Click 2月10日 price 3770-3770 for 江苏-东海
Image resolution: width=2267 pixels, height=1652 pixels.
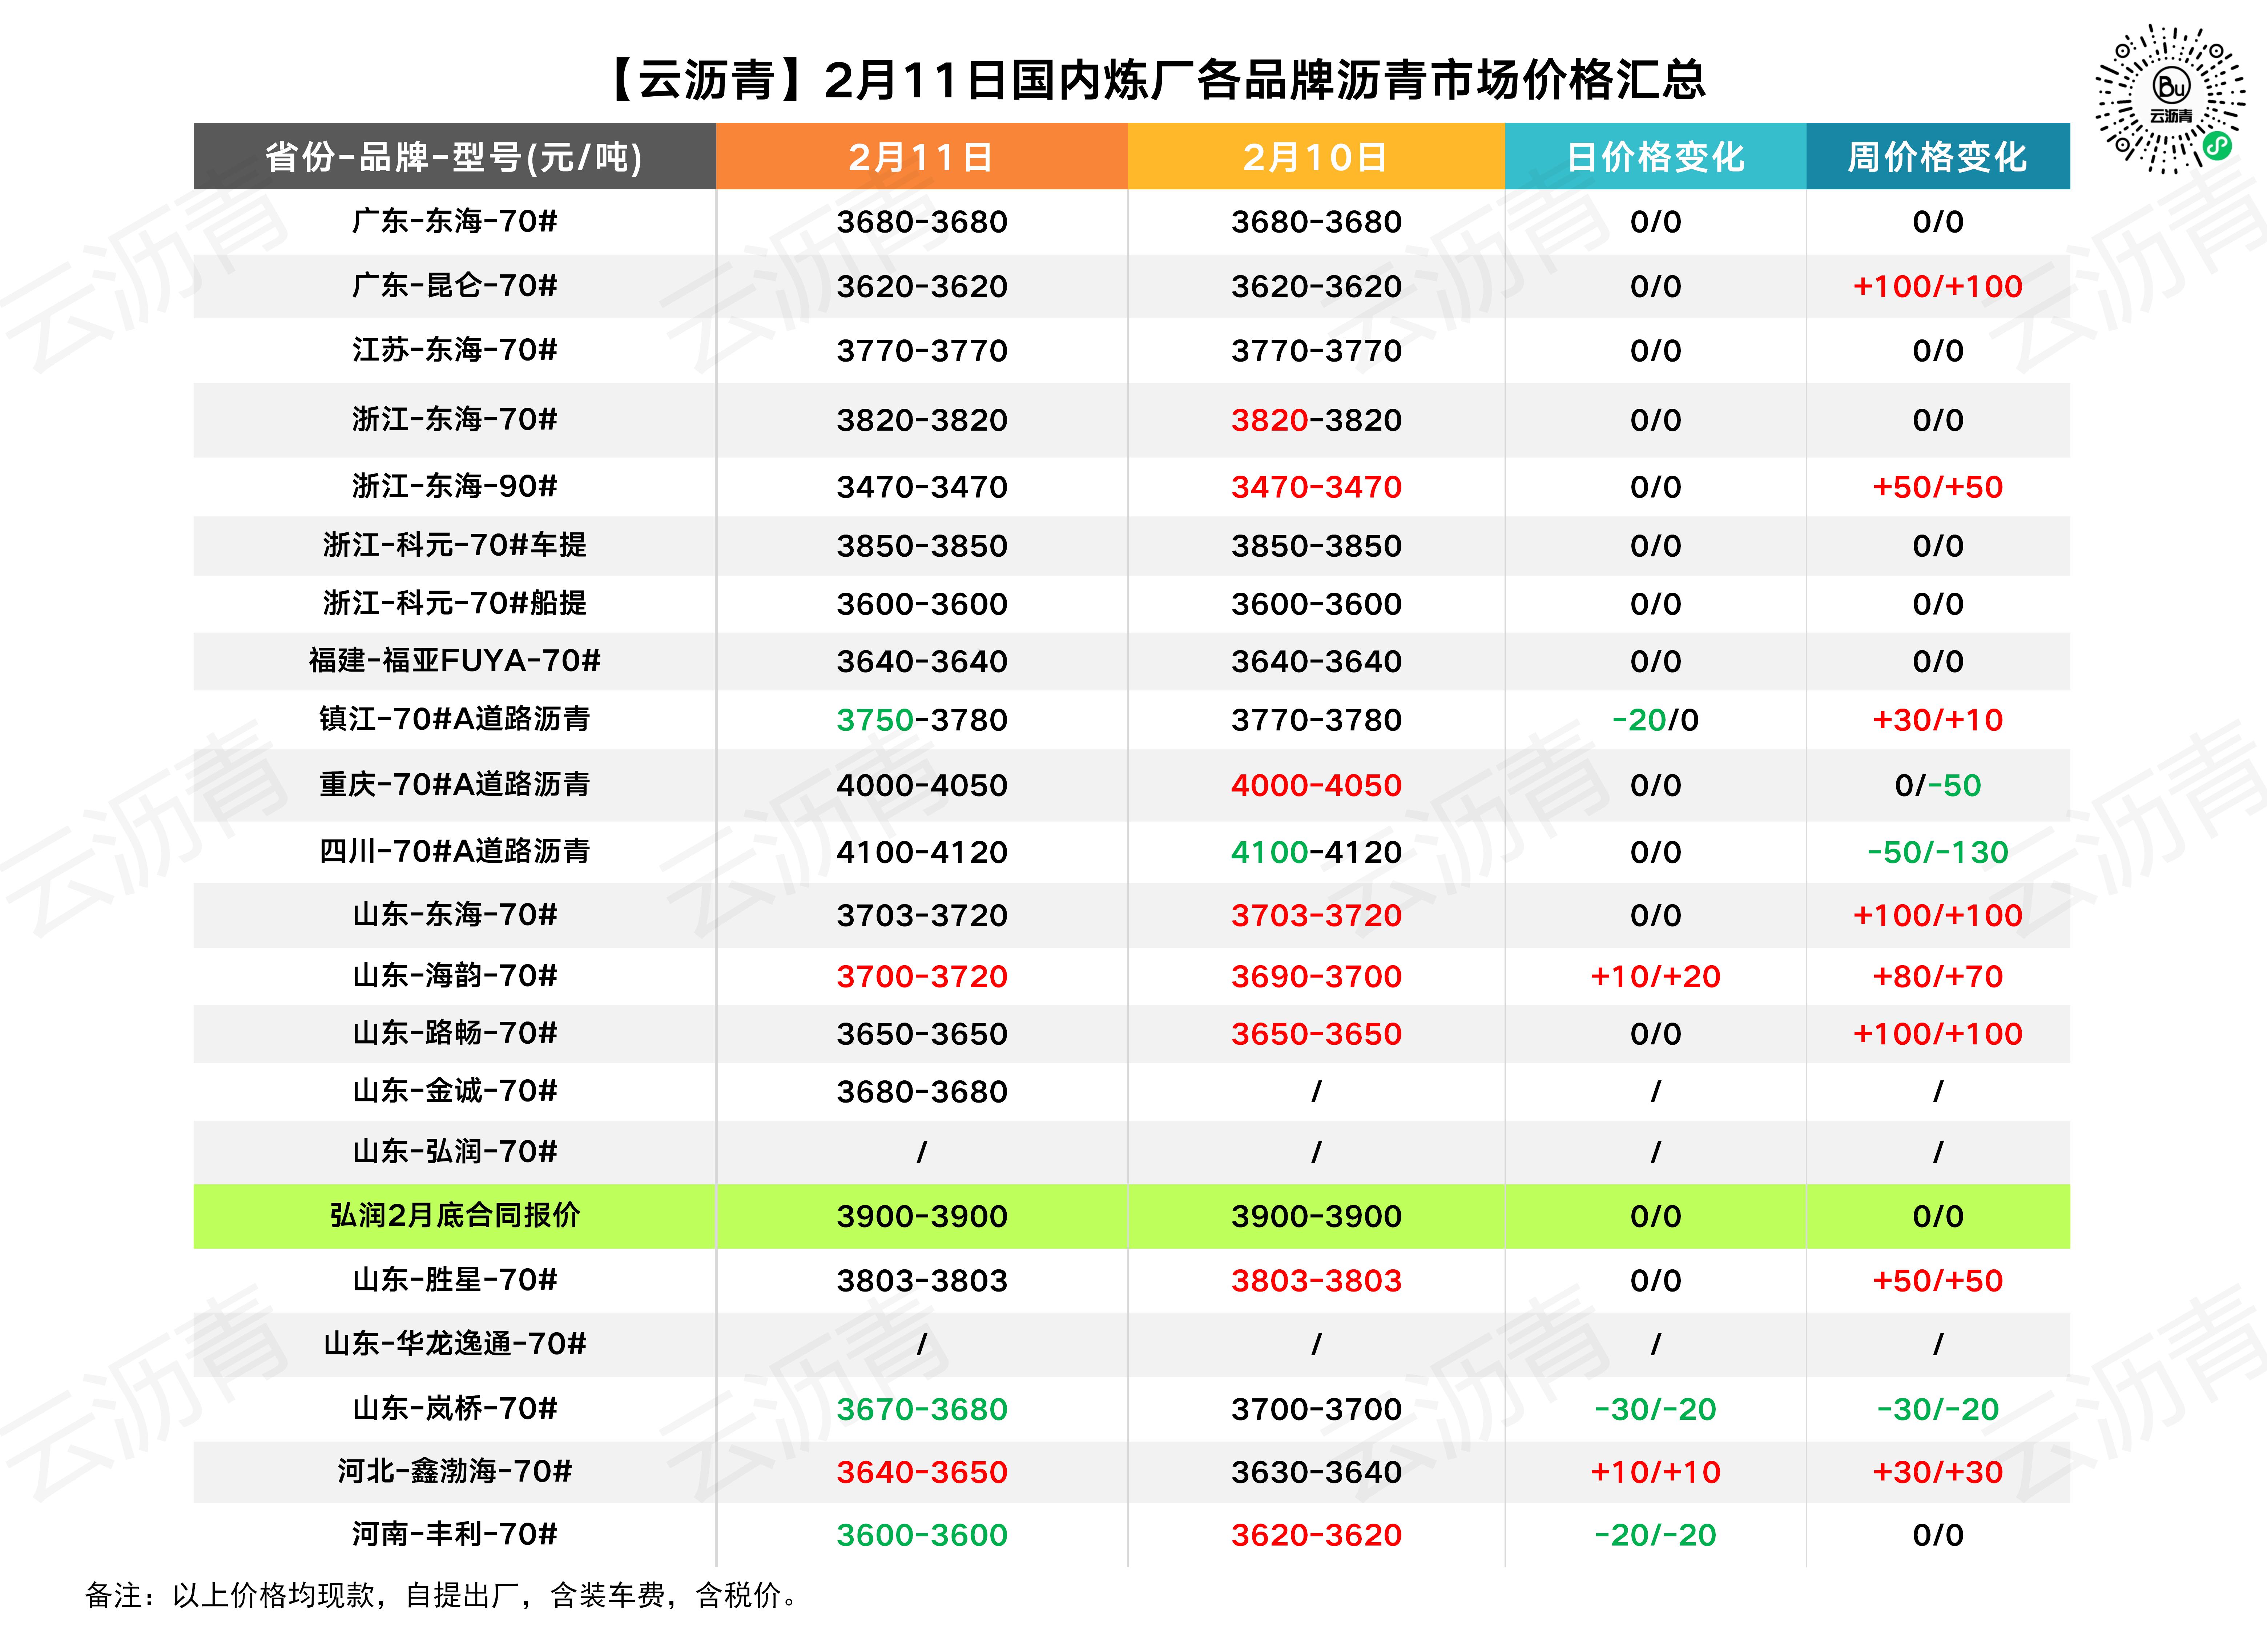(1316, 351)
